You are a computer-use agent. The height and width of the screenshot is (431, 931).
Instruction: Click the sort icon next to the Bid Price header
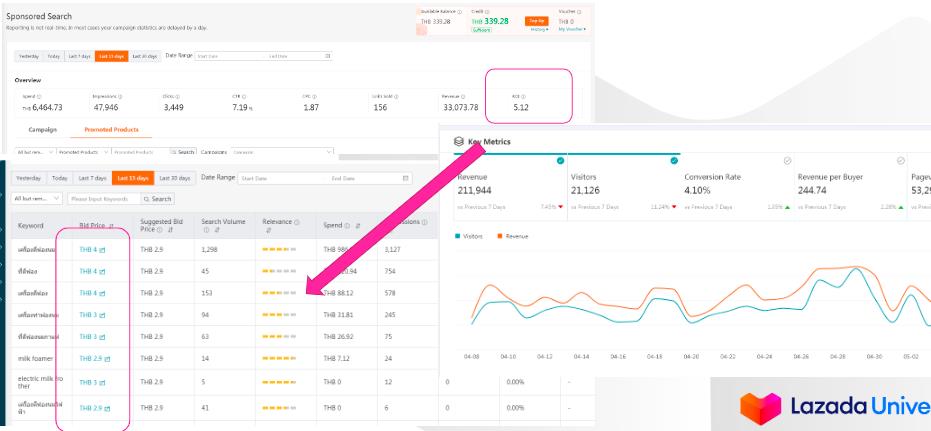[111, 227]
